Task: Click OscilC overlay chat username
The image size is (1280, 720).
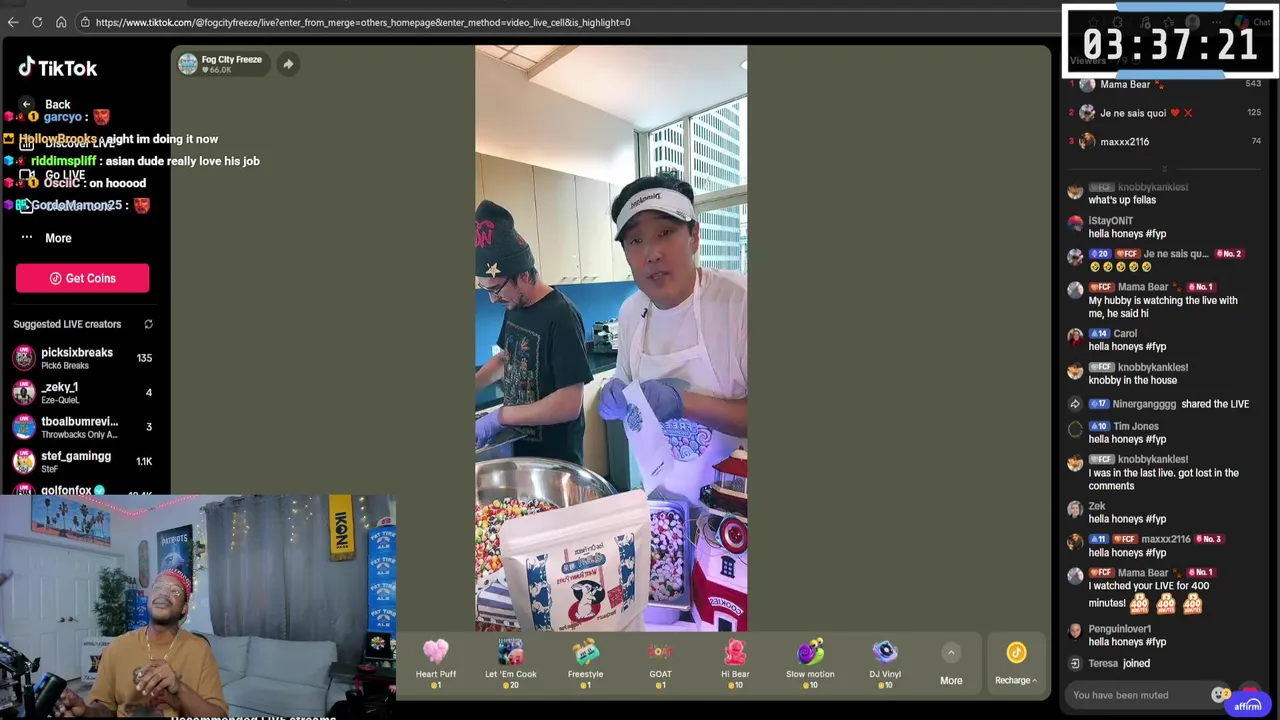Action: coord(62,183)
